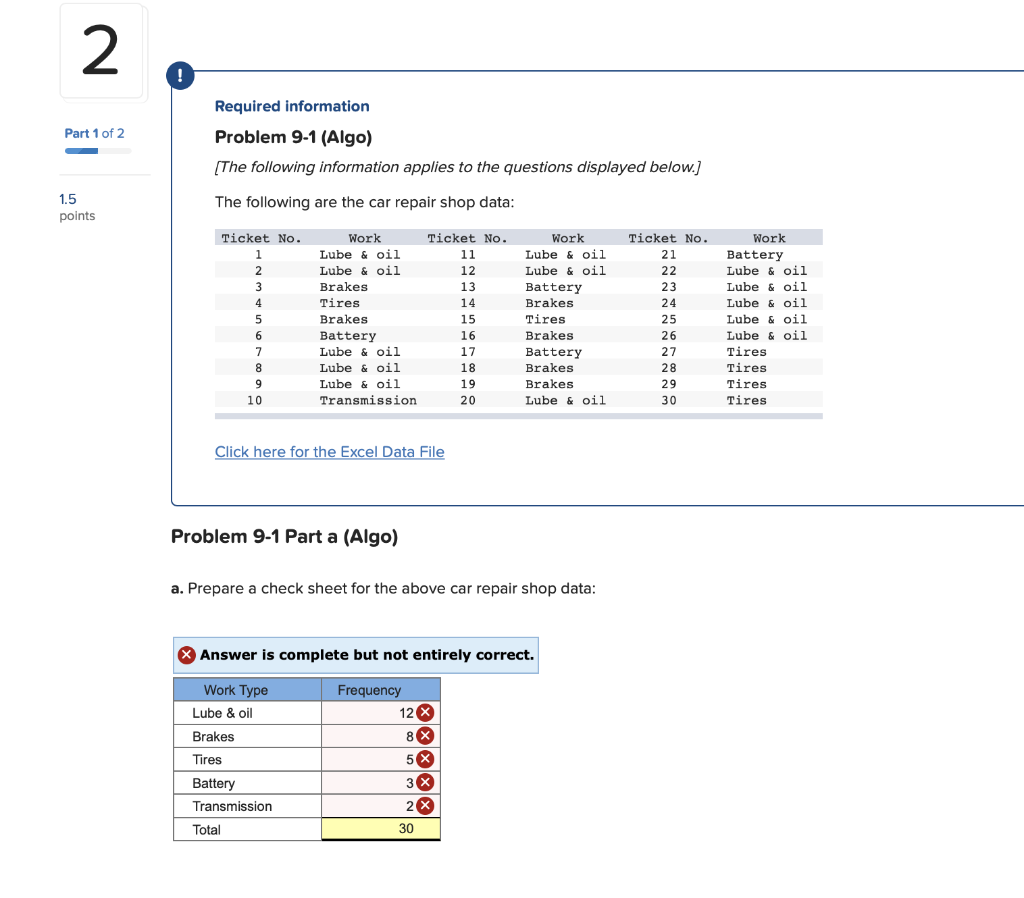Click the Lube & oil row label

coord(223,712)
